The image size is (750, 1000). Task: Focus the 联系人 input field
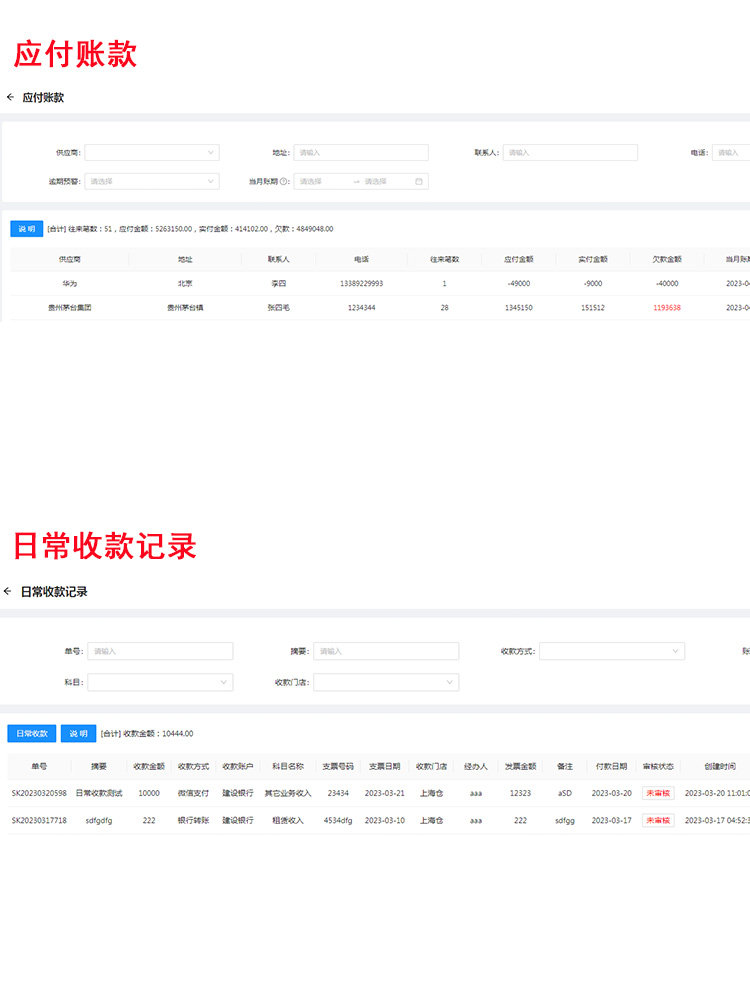[570, 152]
